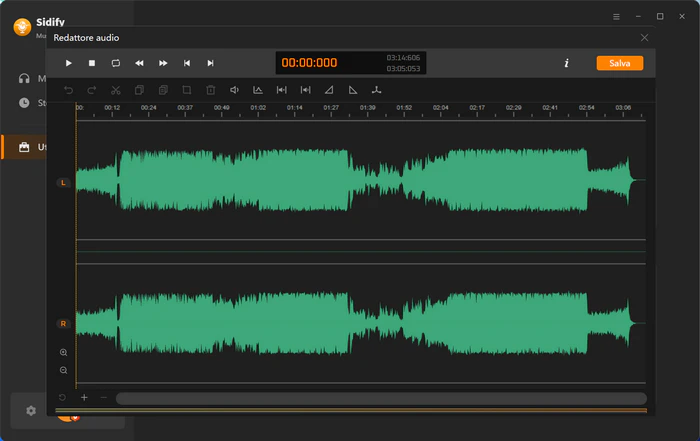Paste the copied audio

(x=163, y=90)
